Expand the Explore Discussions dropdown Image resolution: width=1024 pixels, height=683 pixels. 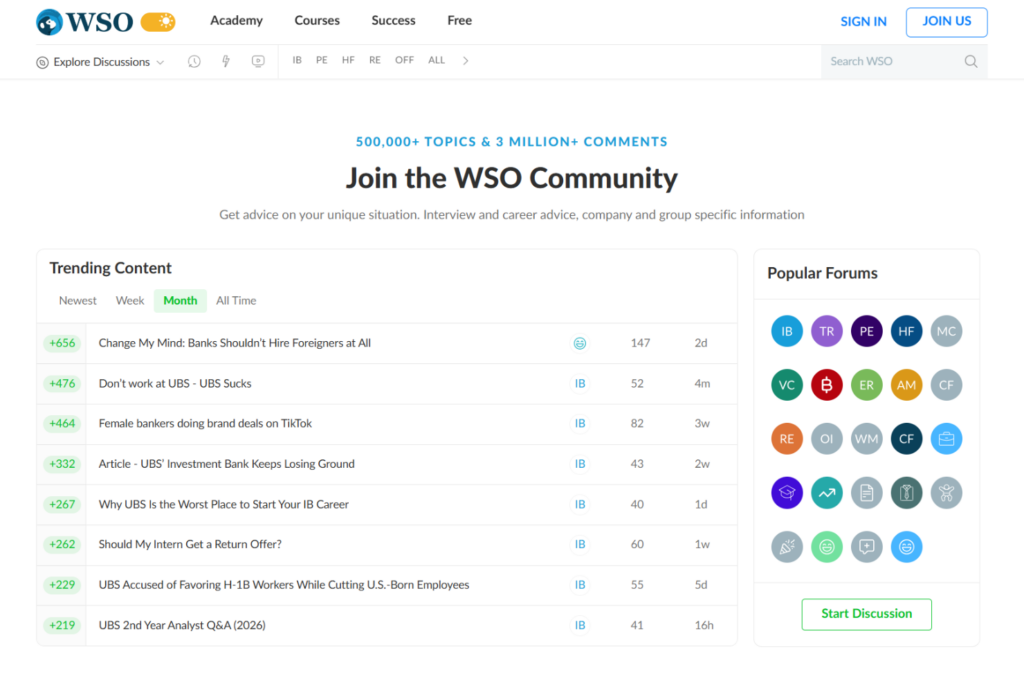pyautogui.click(x=100, y=62)
